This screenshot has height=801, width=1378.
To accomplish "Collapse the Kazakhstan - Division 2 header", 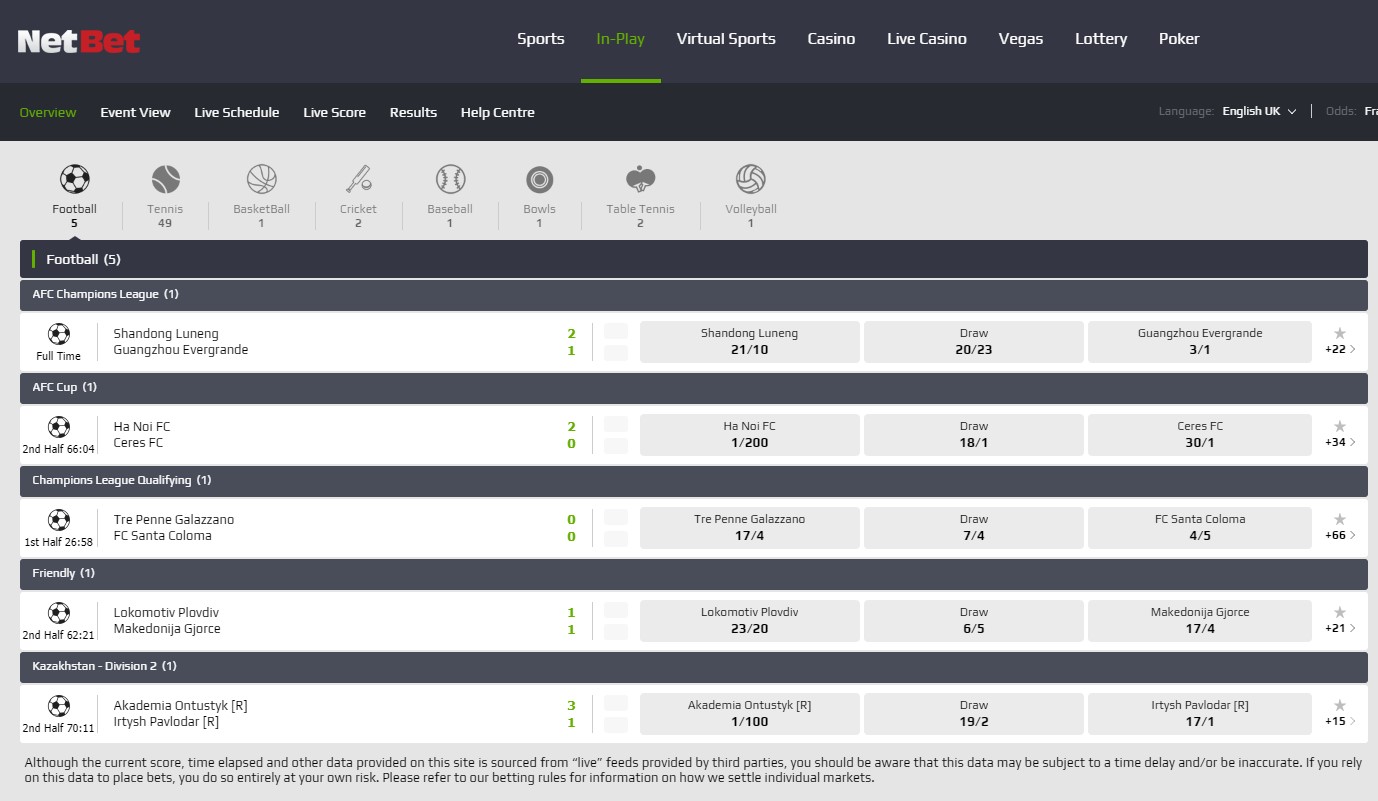I will (x=694, y=667).
